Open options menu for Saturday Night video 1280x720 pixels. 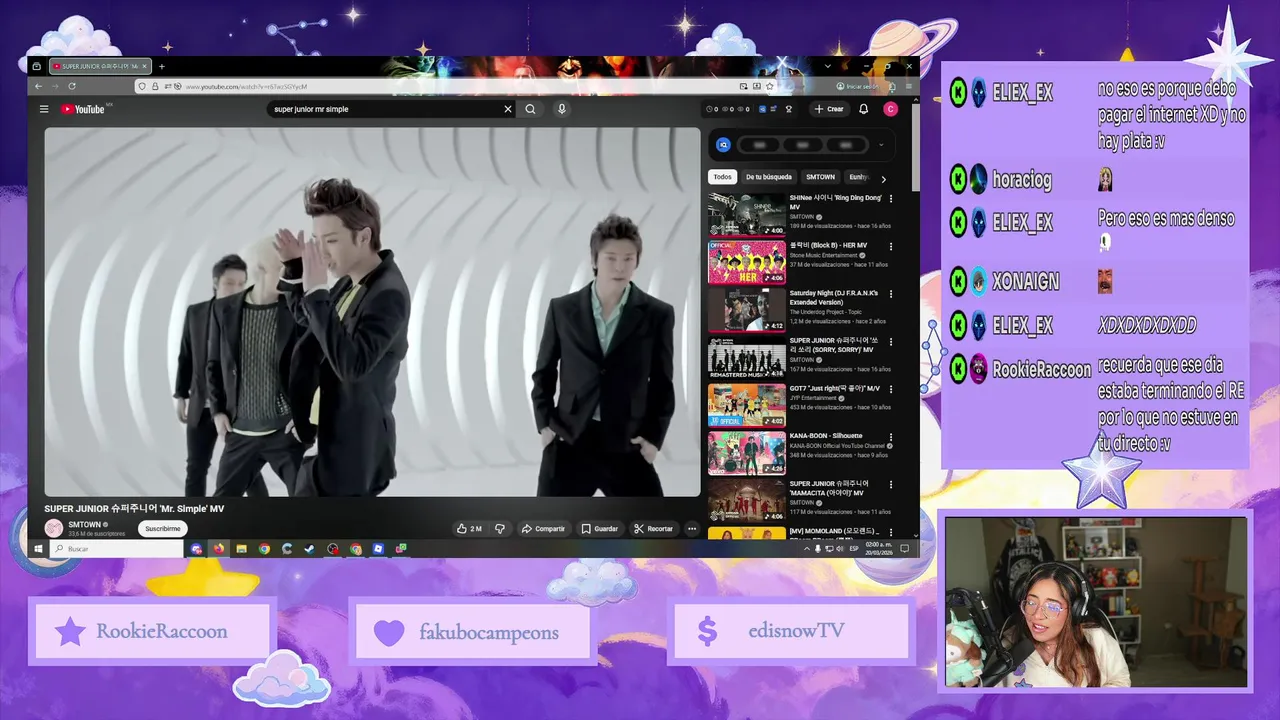[x=891, y=294]
